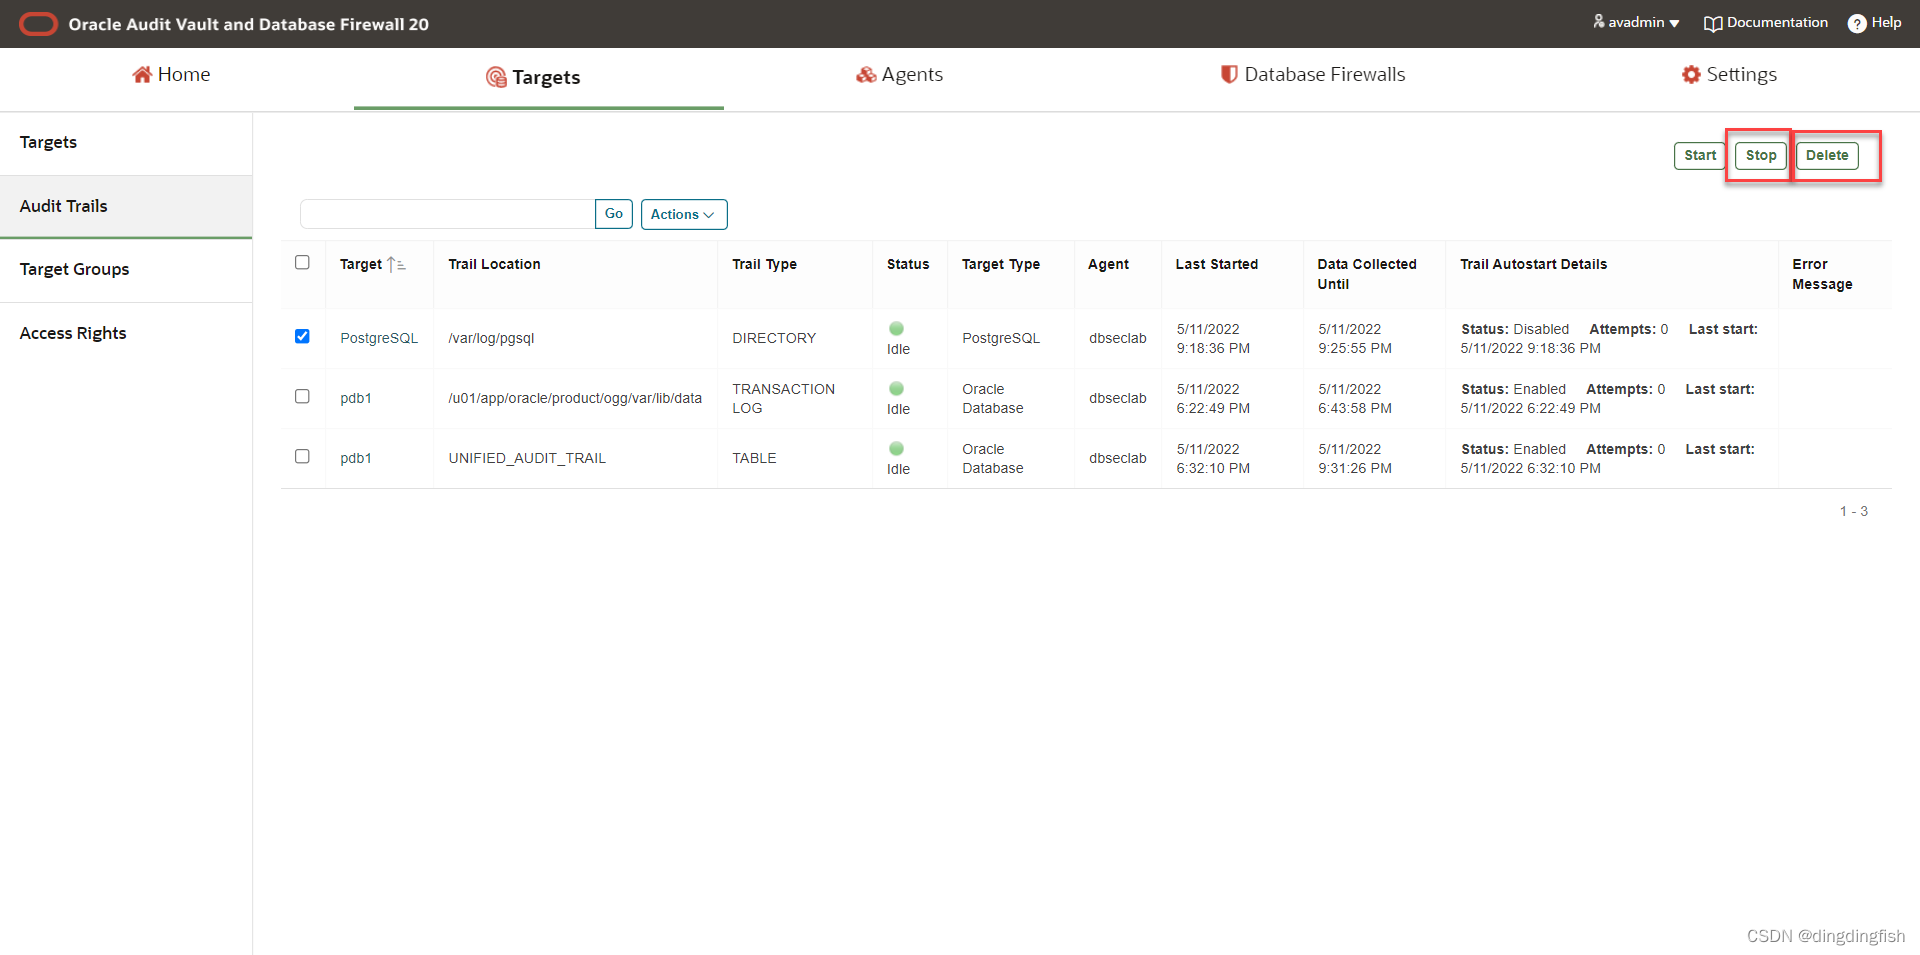The height and width of the screenshot is (955, 1920).
Task: Click the DIRECTORY trail type cell
Action: click(774, 338)
